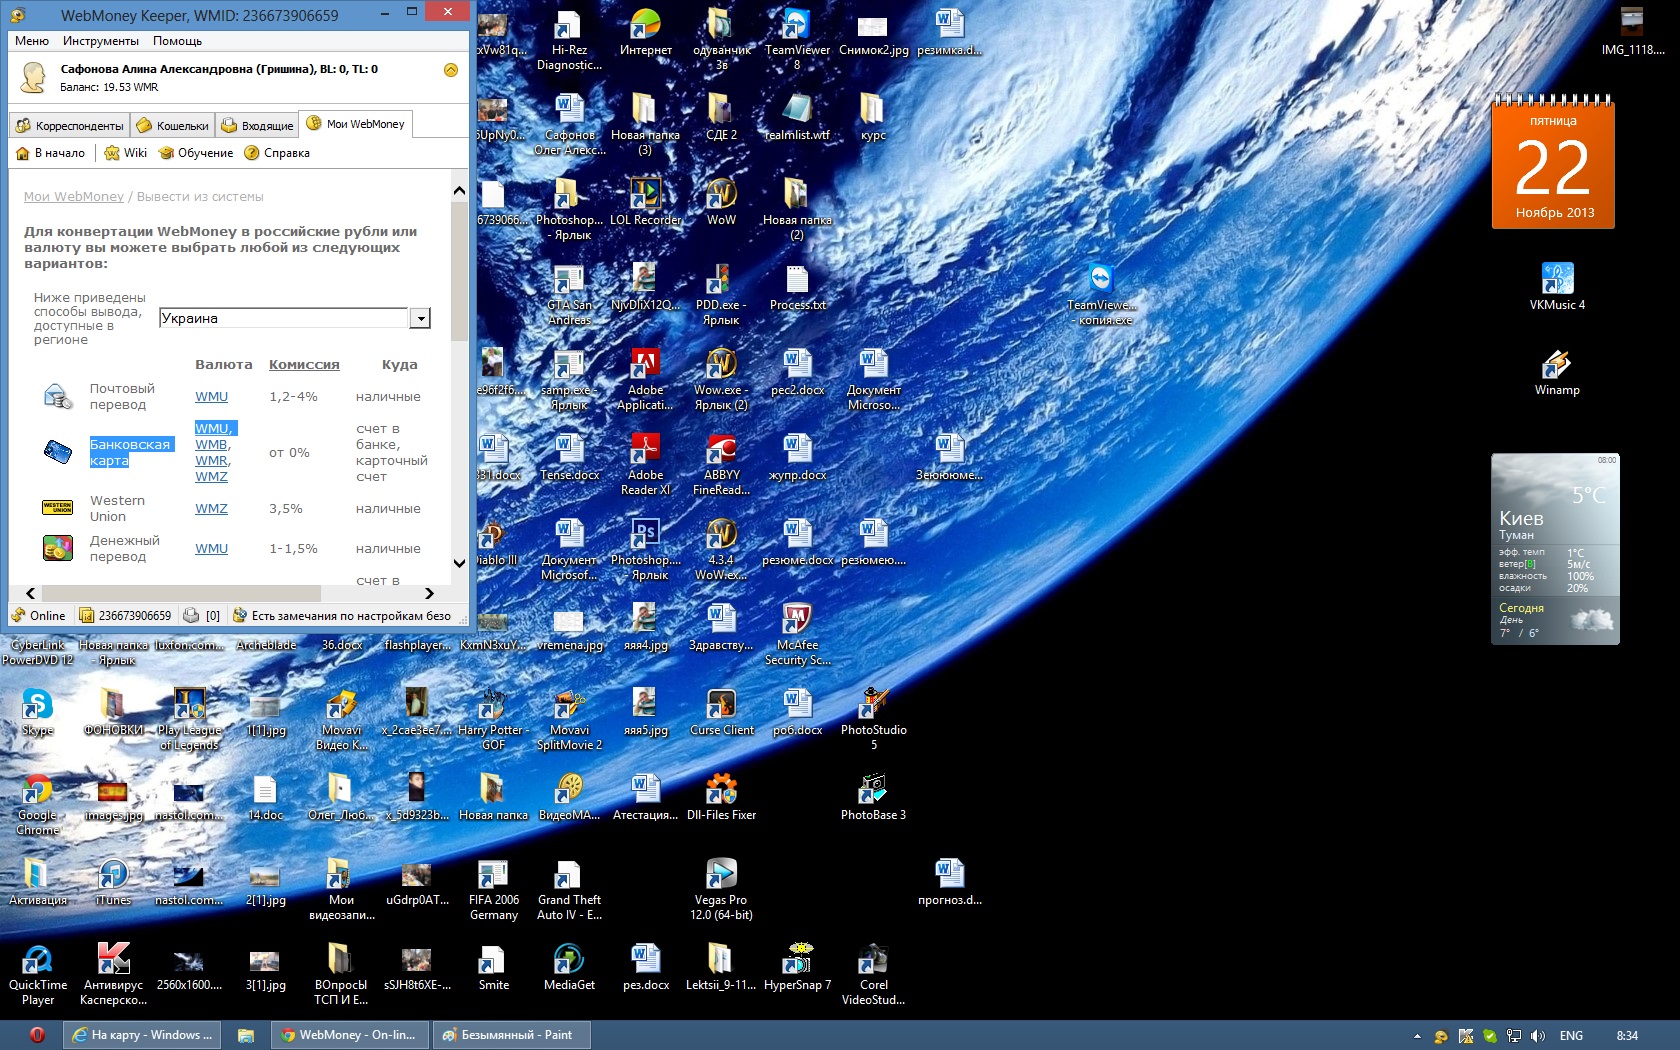Image resolution: width=1680 pixels, height=1050 pixels.
Task: Open Skype from the desktop
Action: [x=37, y=706]
